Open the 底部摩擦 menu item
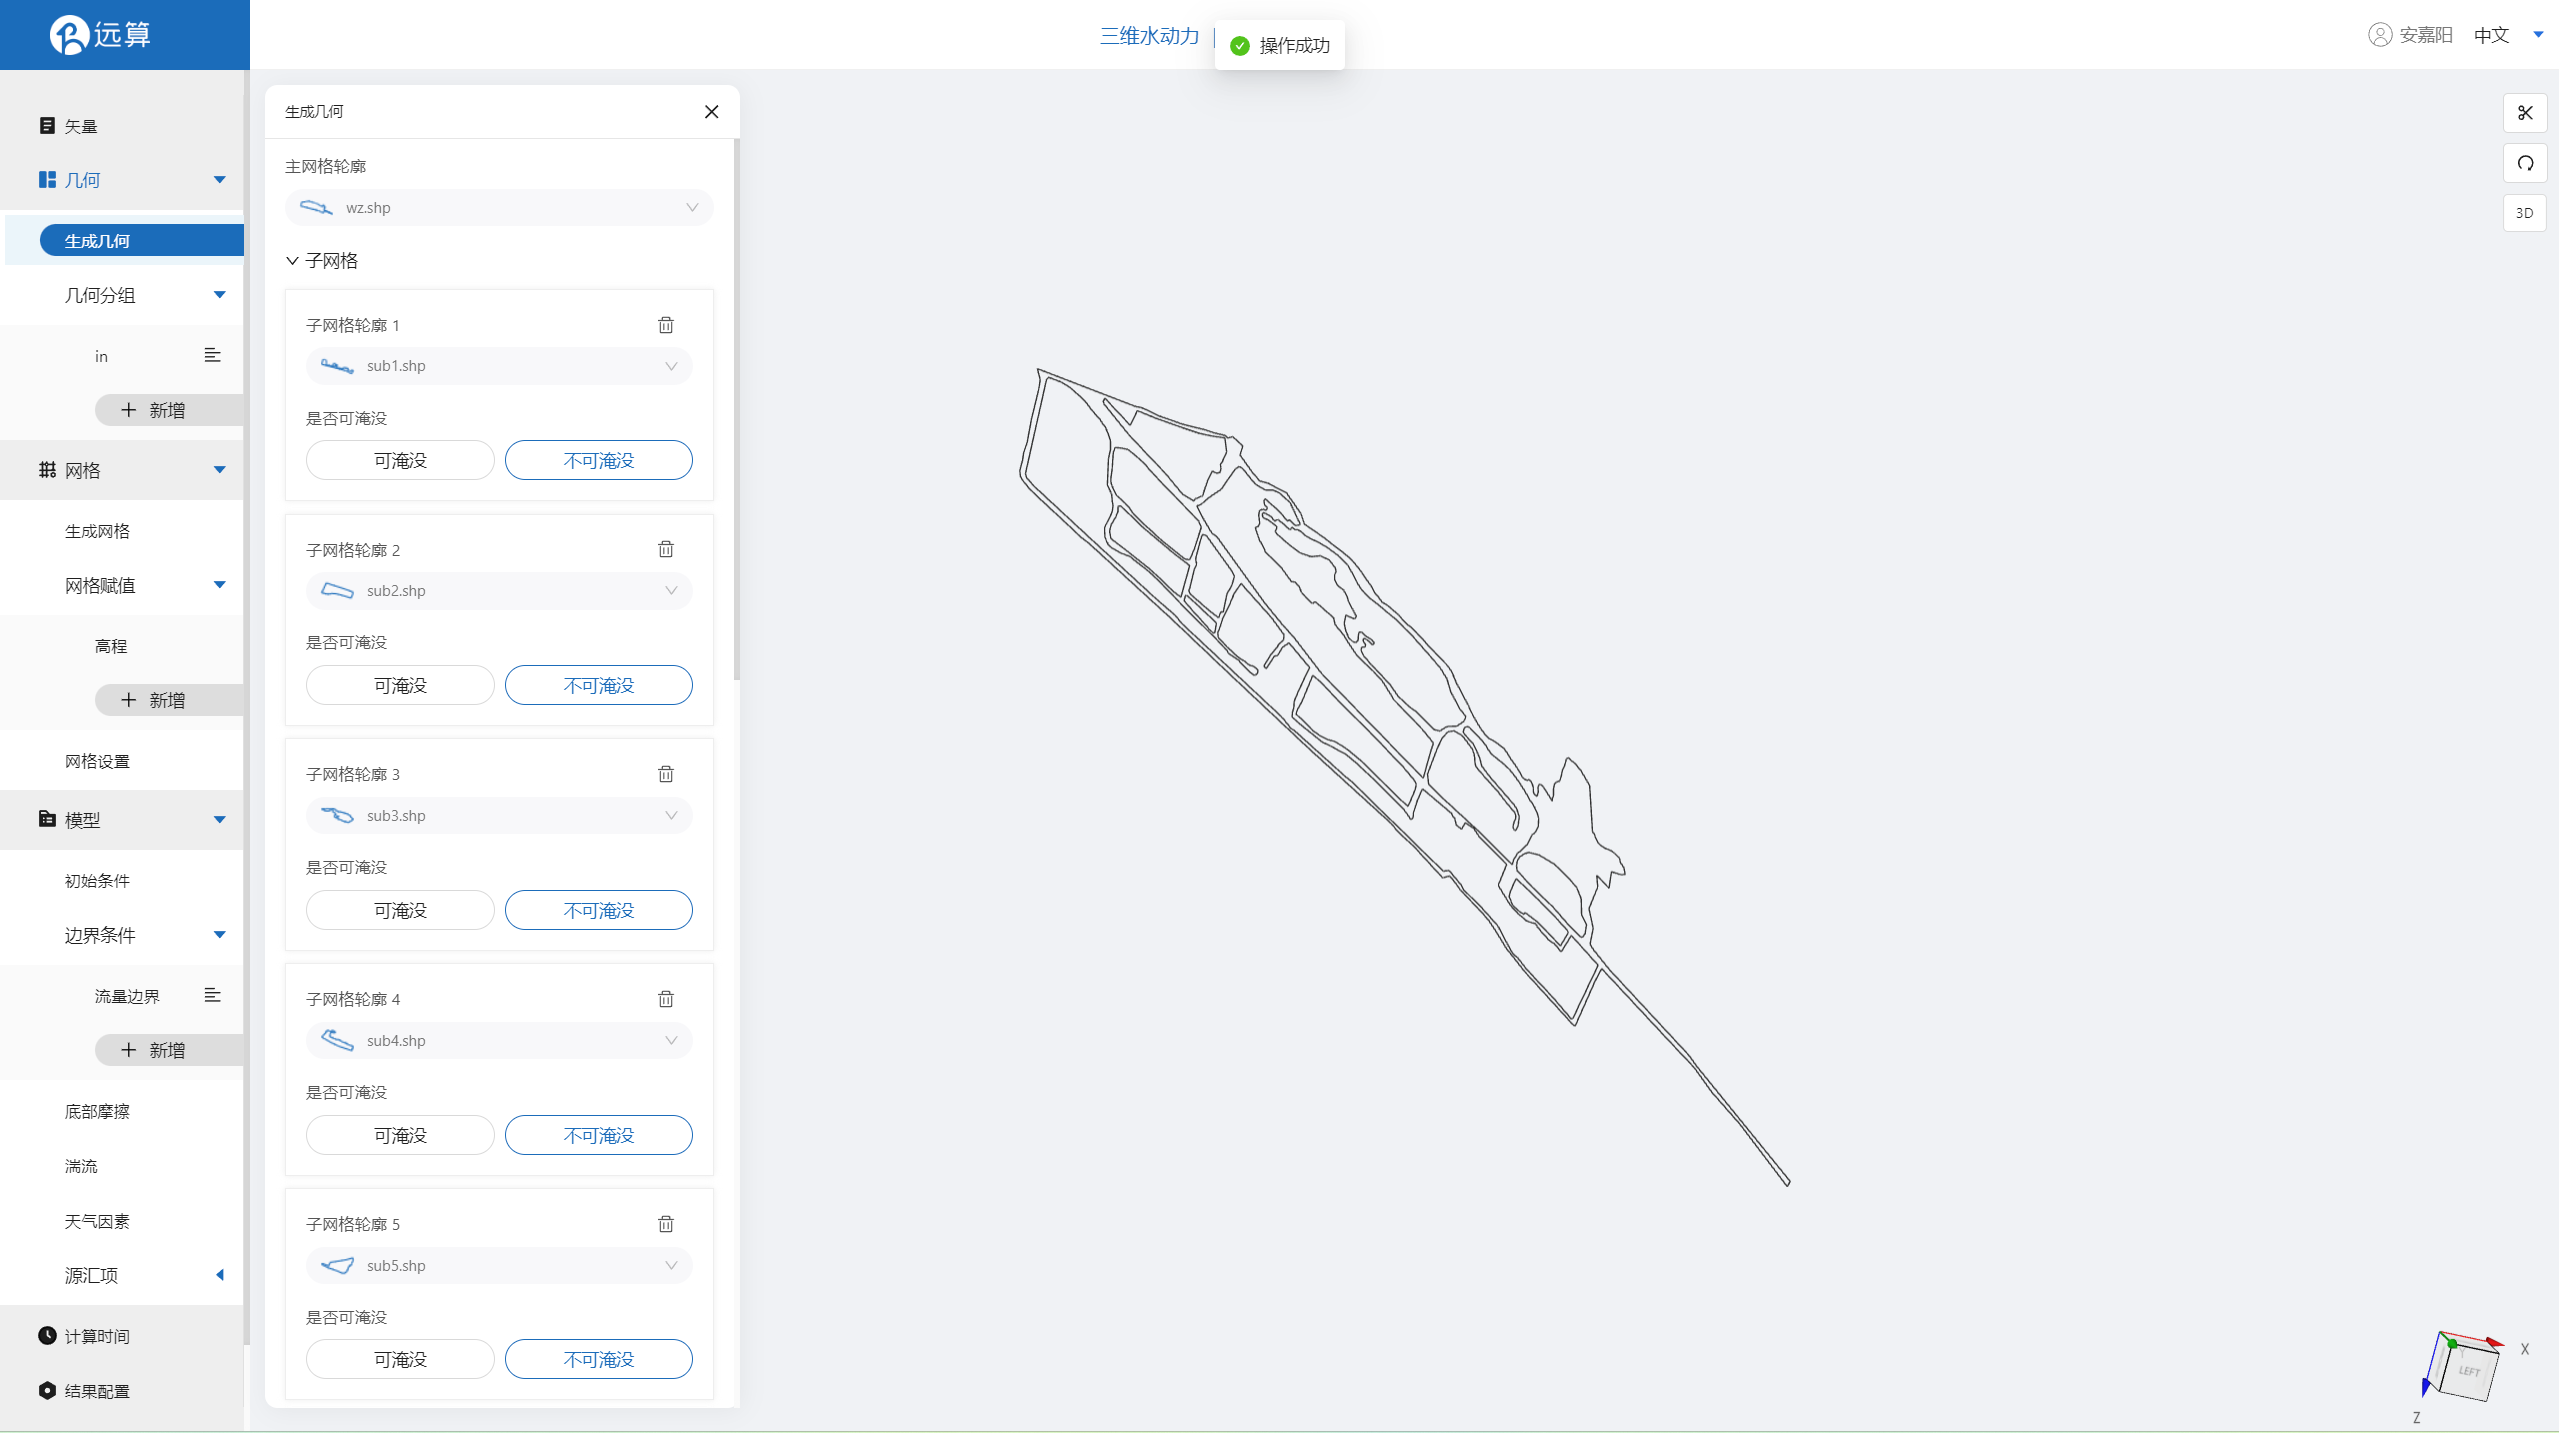The width and height of the screenshot is (2559, 1433). pyautogui.click(x=97, y=1111)
